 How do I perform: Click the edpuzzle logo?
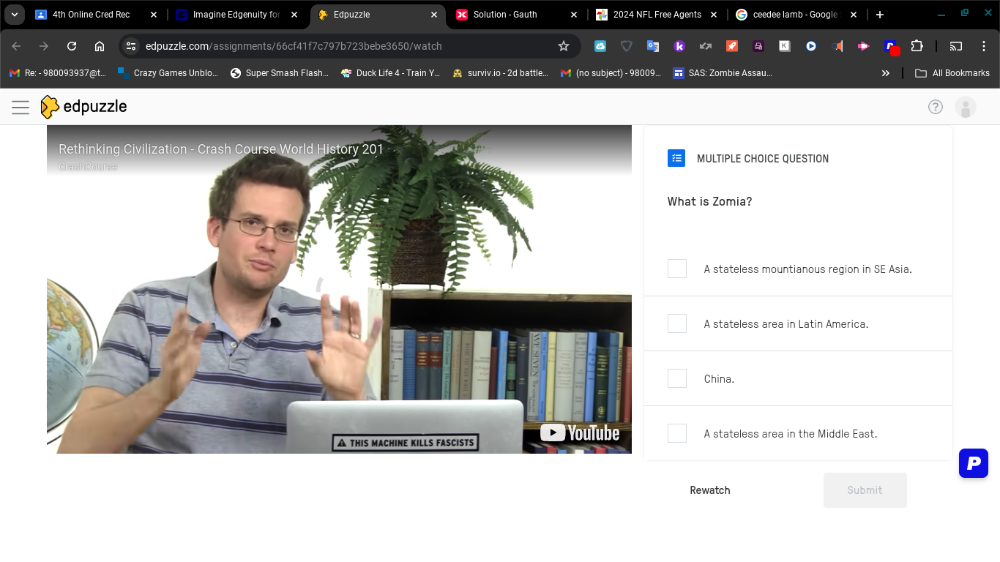click(84, 107)
